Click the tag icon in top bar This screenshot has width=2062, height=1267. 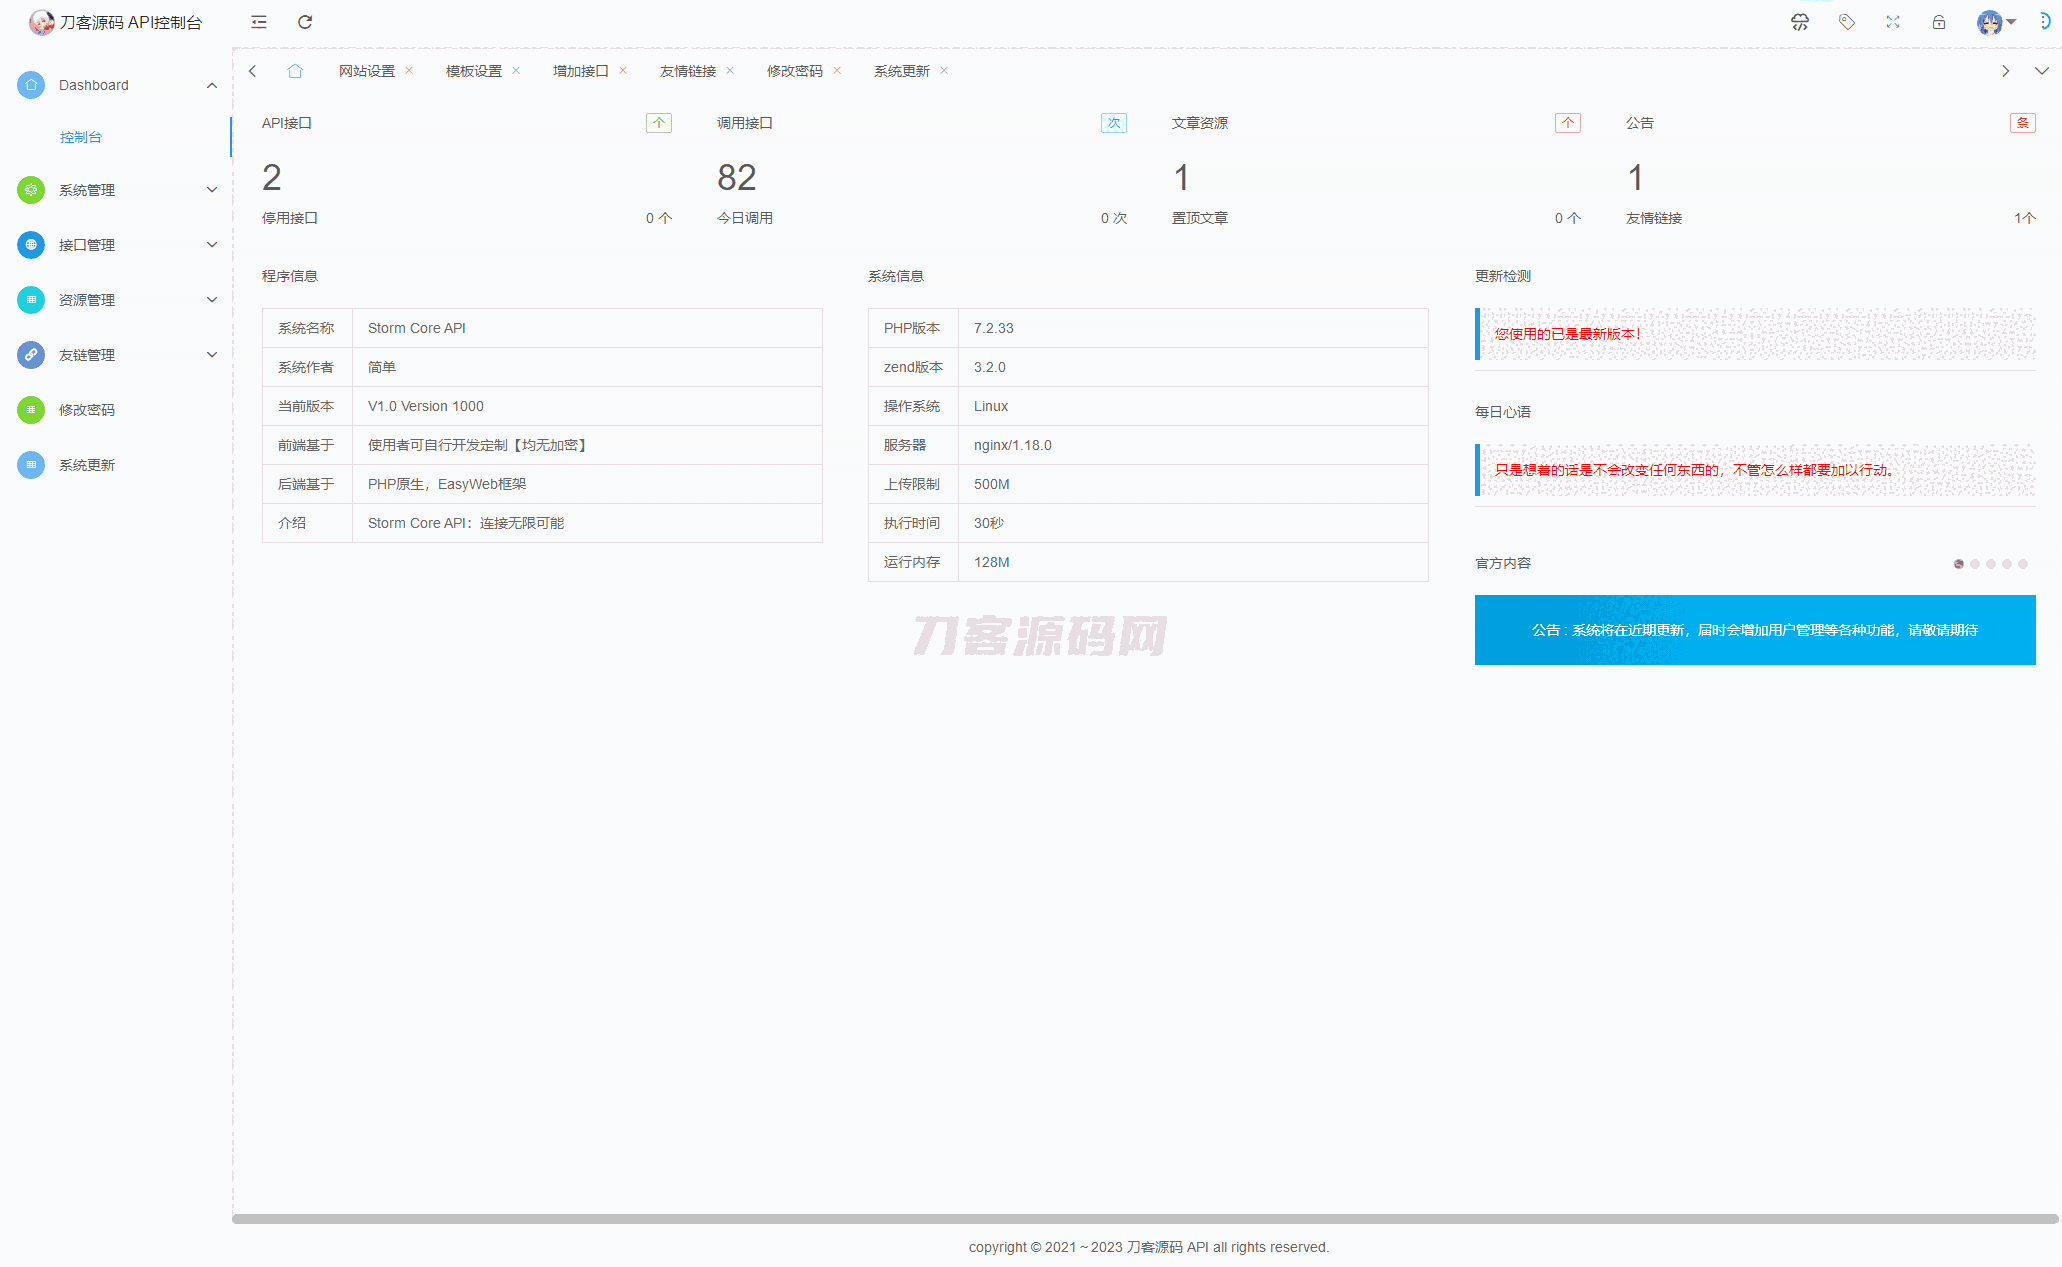[1846, 22]
